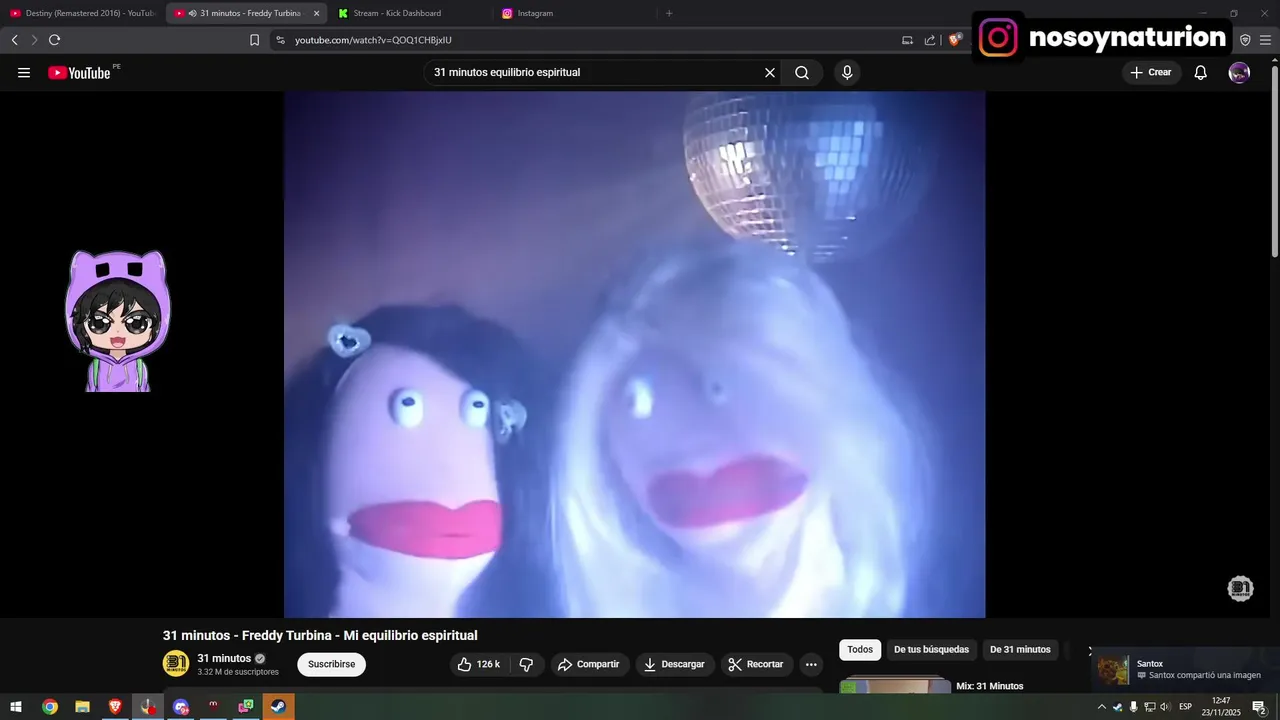Screen dimensions: 1280x720
Task: Reload the current page
Action: click(x=54, y=40)
